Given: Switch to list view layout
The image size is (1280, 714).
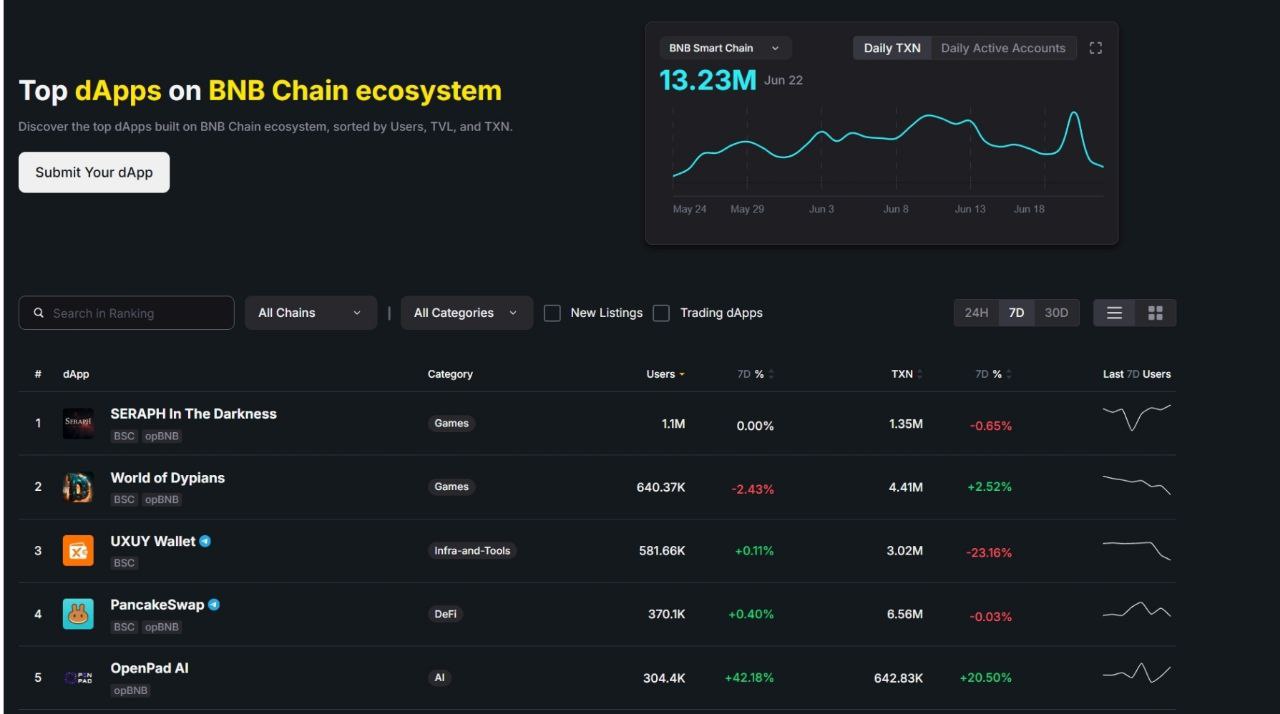Looking at the screenshot, I should coord(1114,313).
